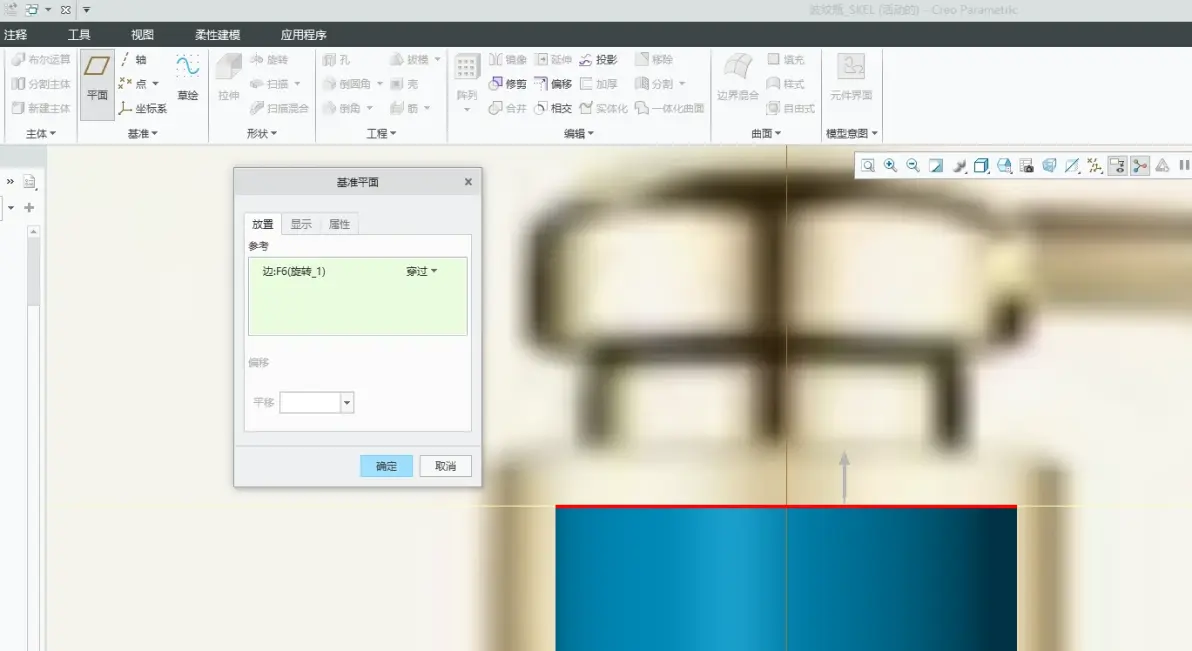Toggle spin center display icon
1192x651 pixels.
(x=1140, y=165)
